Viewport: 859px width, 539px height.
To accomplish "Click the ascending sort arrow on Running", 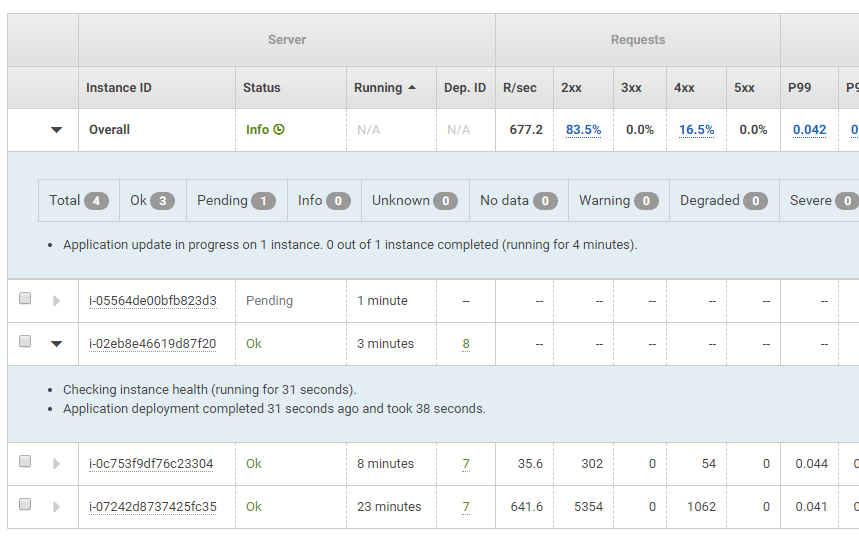I will click(x=412, y=88).
